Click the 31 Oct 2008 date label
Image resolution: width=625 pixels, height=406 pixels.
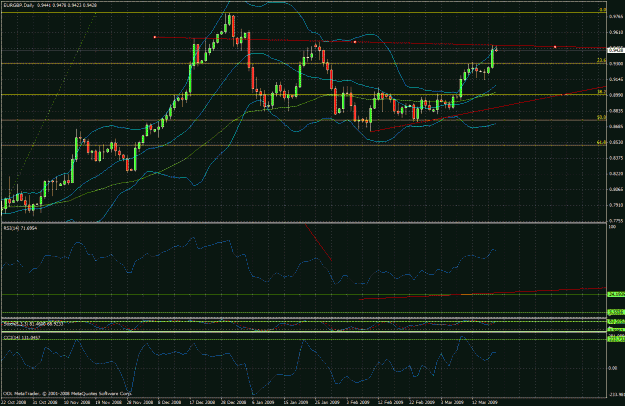coord(45,402)
